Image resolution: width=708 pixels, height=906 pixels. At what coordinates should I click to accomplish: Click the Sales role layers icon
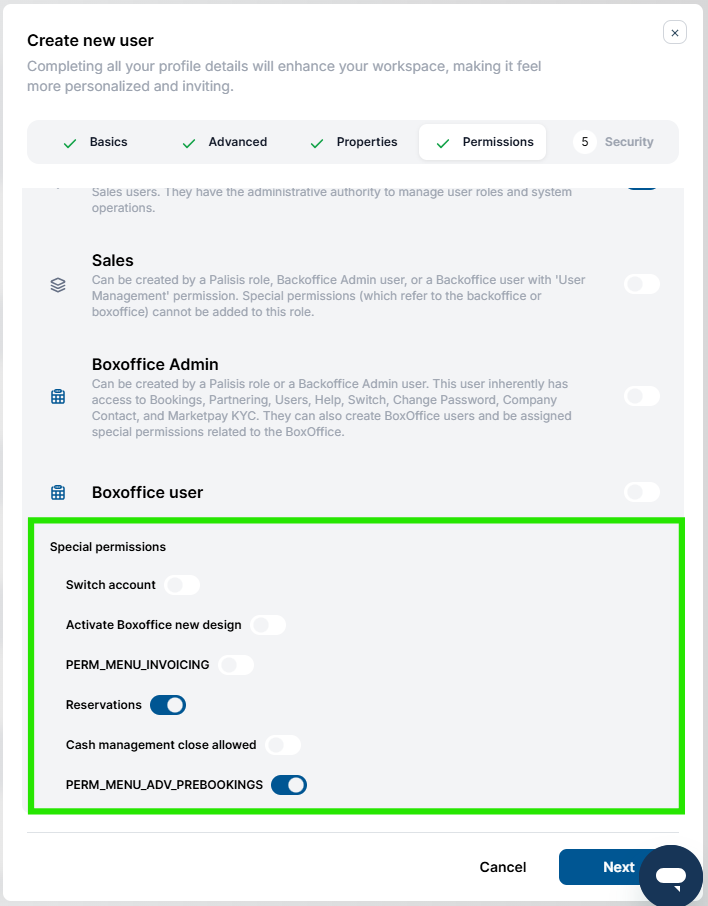coord(58,285)
